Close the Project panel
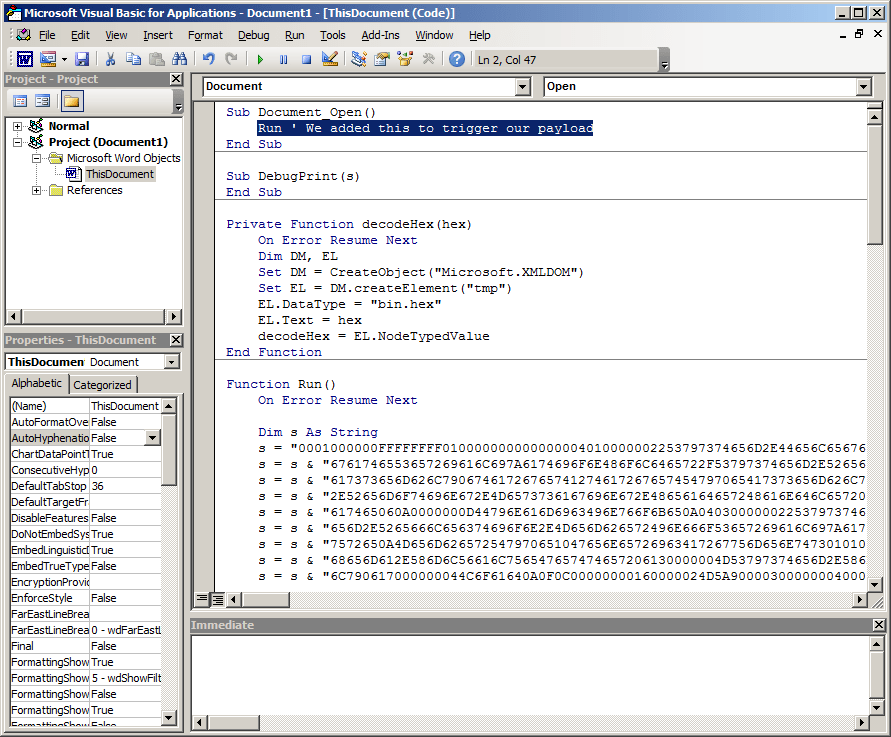Viewport: 891px width, 737px height. 176,79
